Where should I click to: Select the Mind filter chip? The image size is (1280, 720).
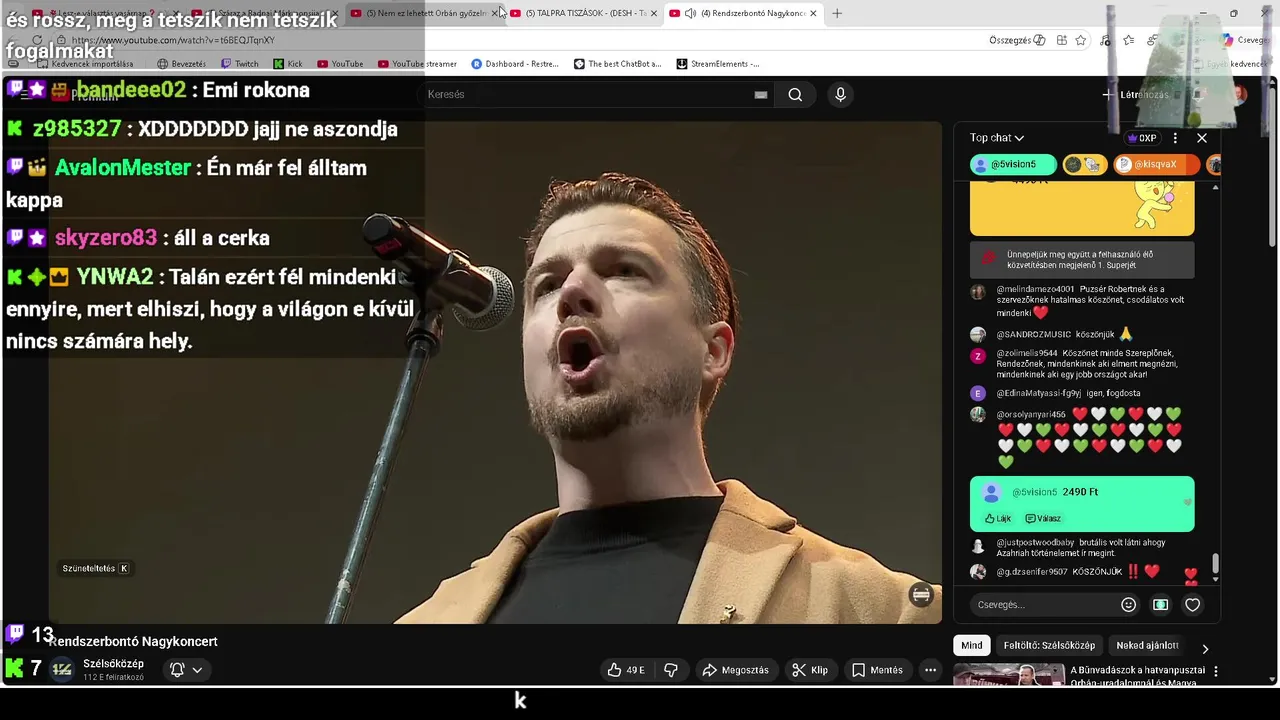(972, 646)
